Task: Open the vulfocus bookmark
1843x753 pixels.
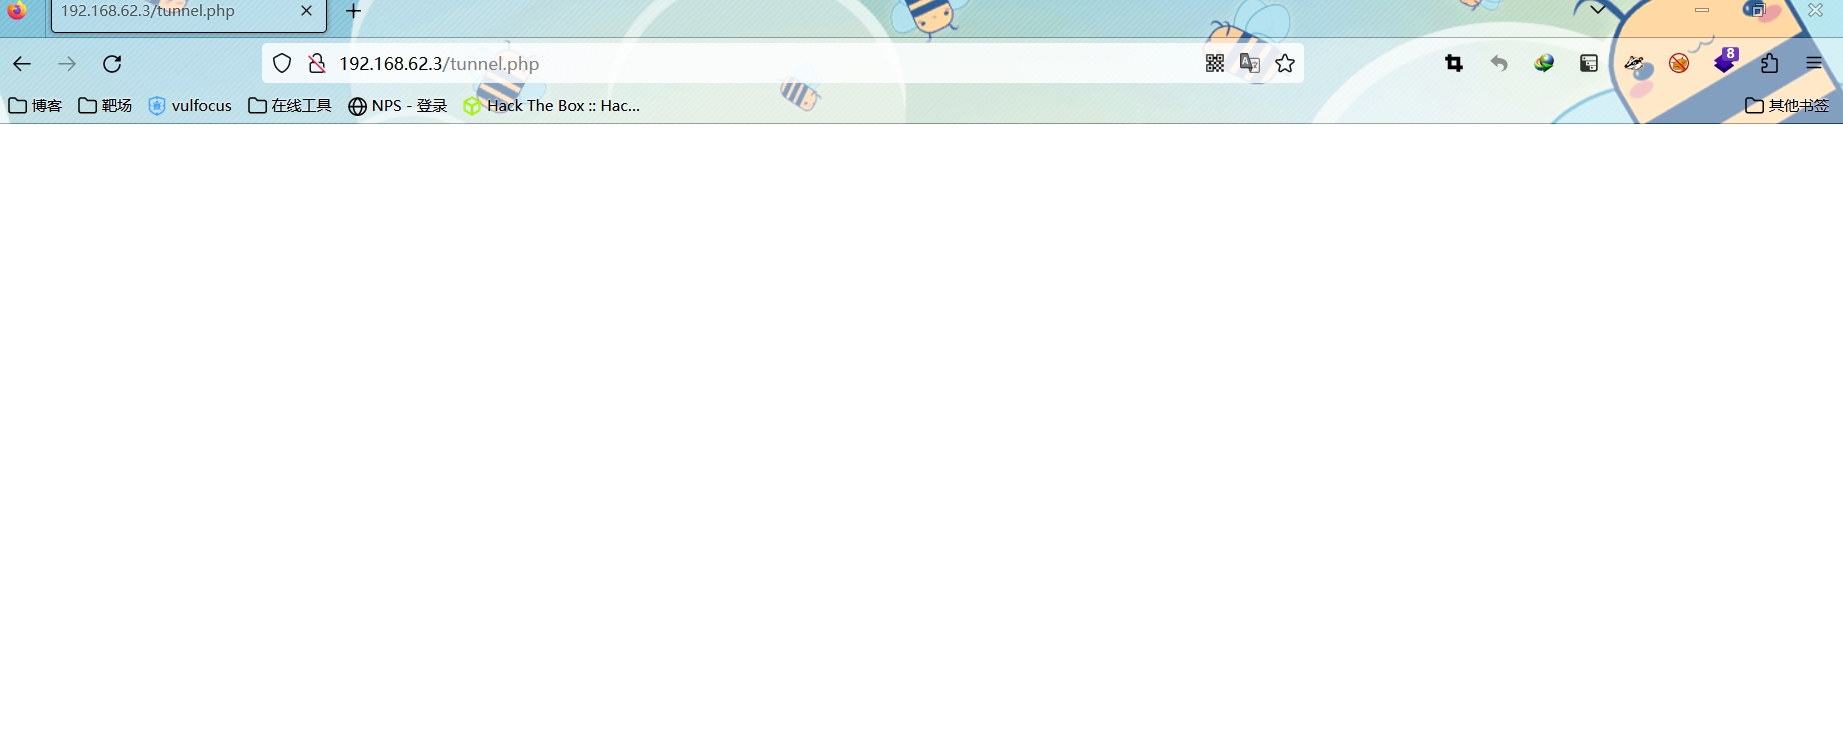Action: pyautogui.click(x=190, y=106)
